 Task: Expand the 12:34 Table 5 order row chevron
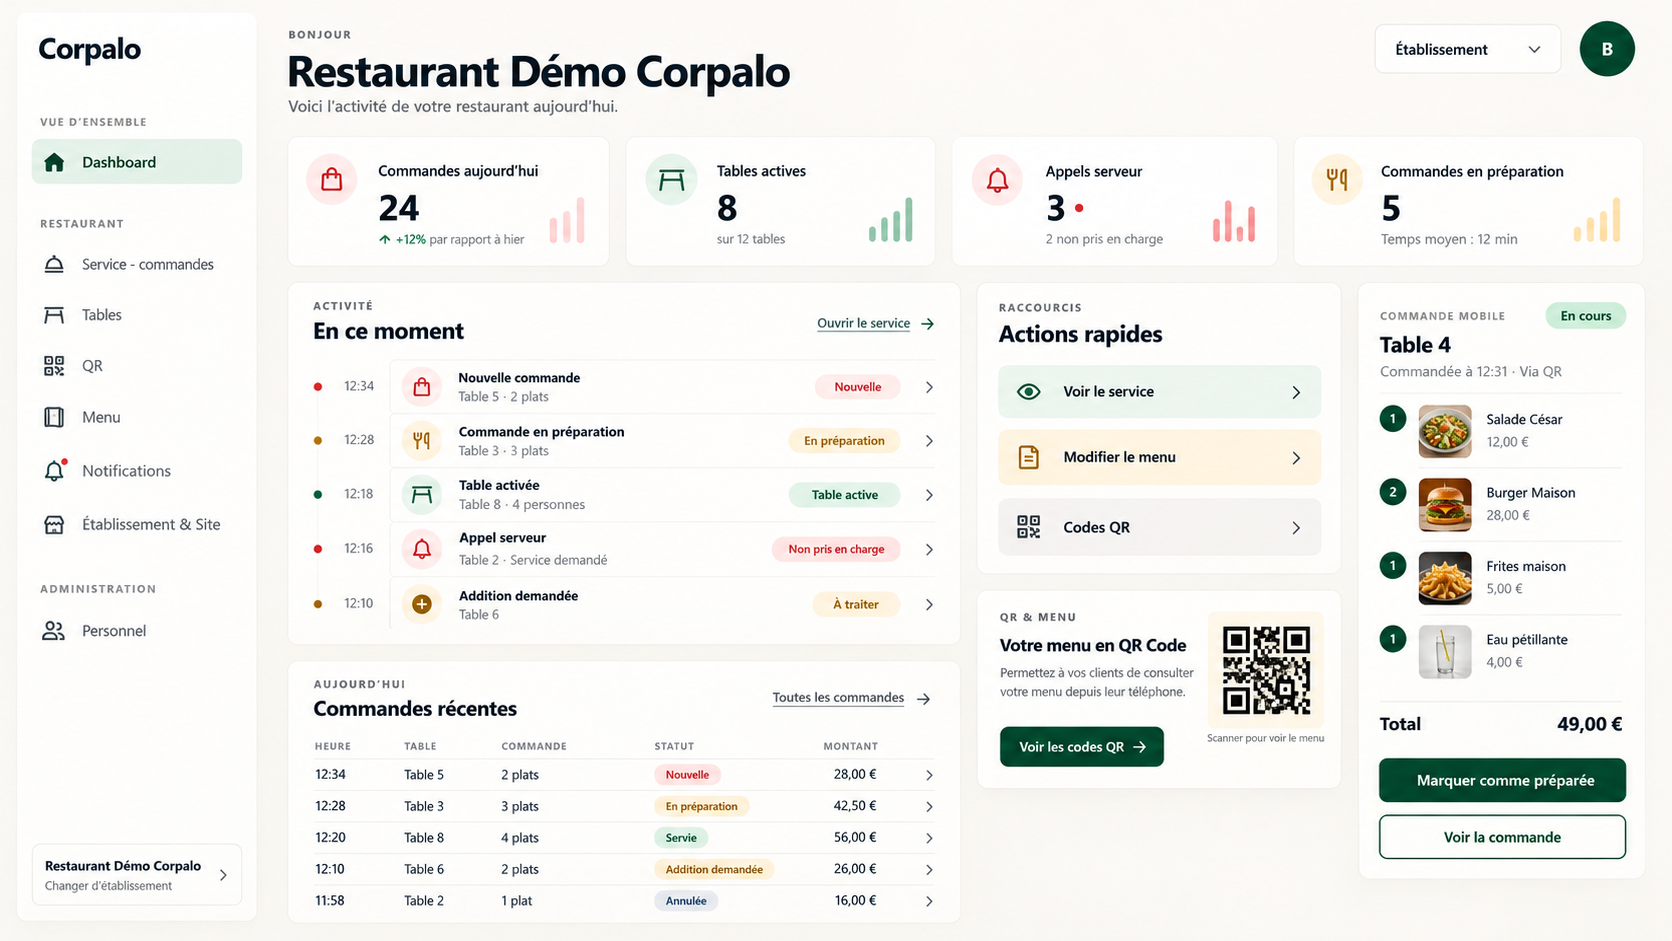pyautogui.click(x=929, y=775)
